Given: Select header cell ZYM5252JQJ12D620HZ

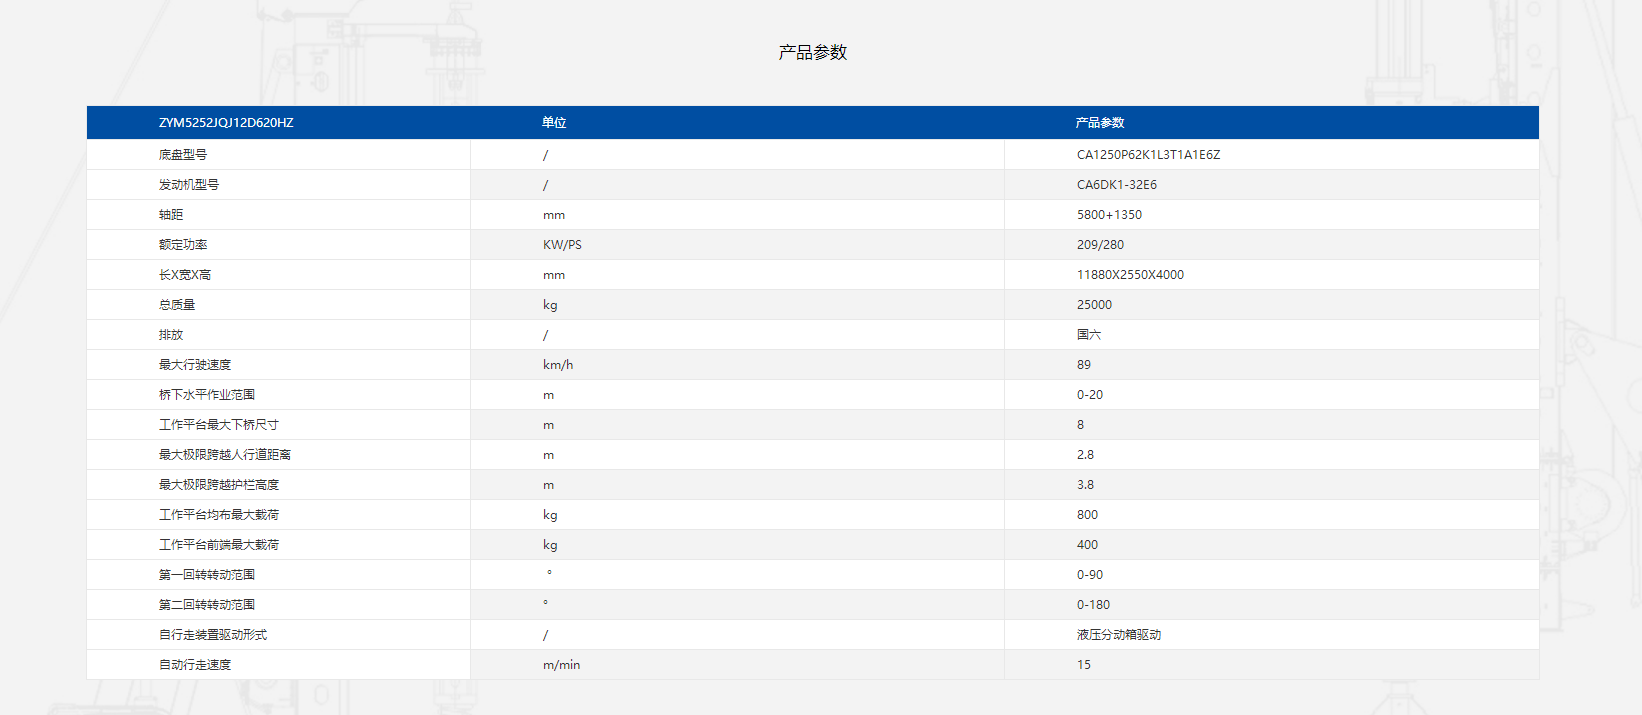Looking at the screenshot, I should (x=226, y=123).
